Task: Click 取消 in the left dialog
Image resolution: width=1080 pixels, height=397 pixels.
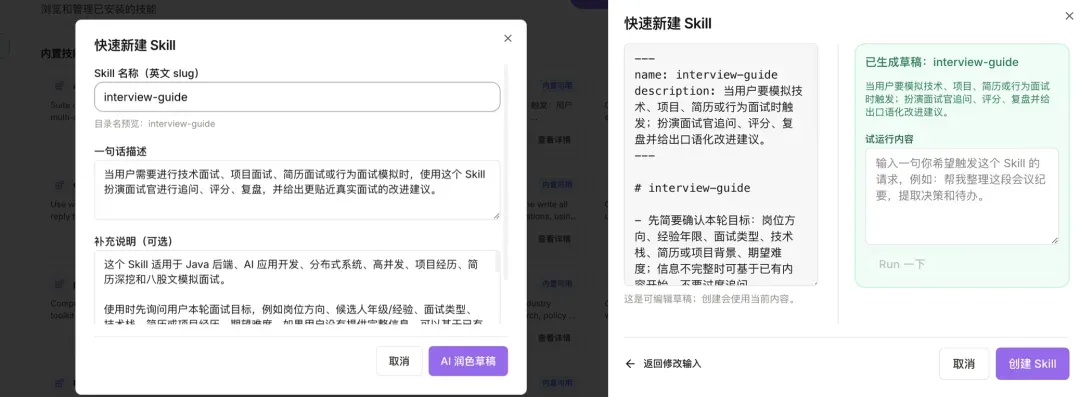Action: coord(399,361)
